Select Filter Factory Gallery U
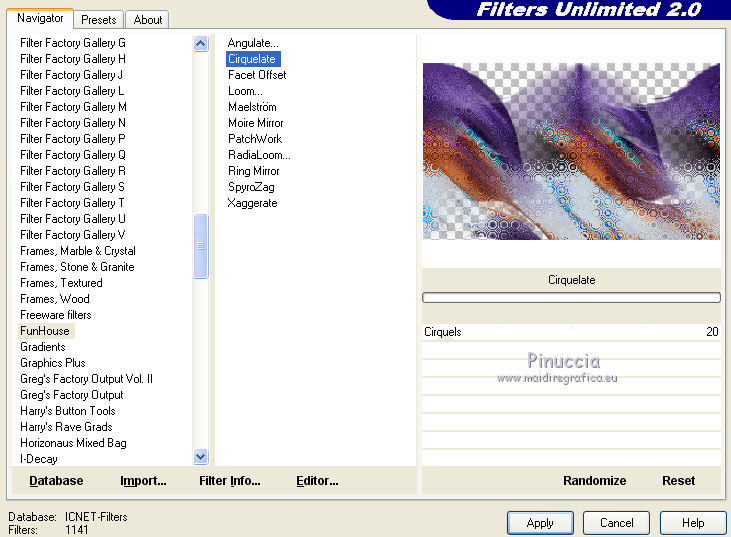Viewport: 731px width, 537px height. 73,219
